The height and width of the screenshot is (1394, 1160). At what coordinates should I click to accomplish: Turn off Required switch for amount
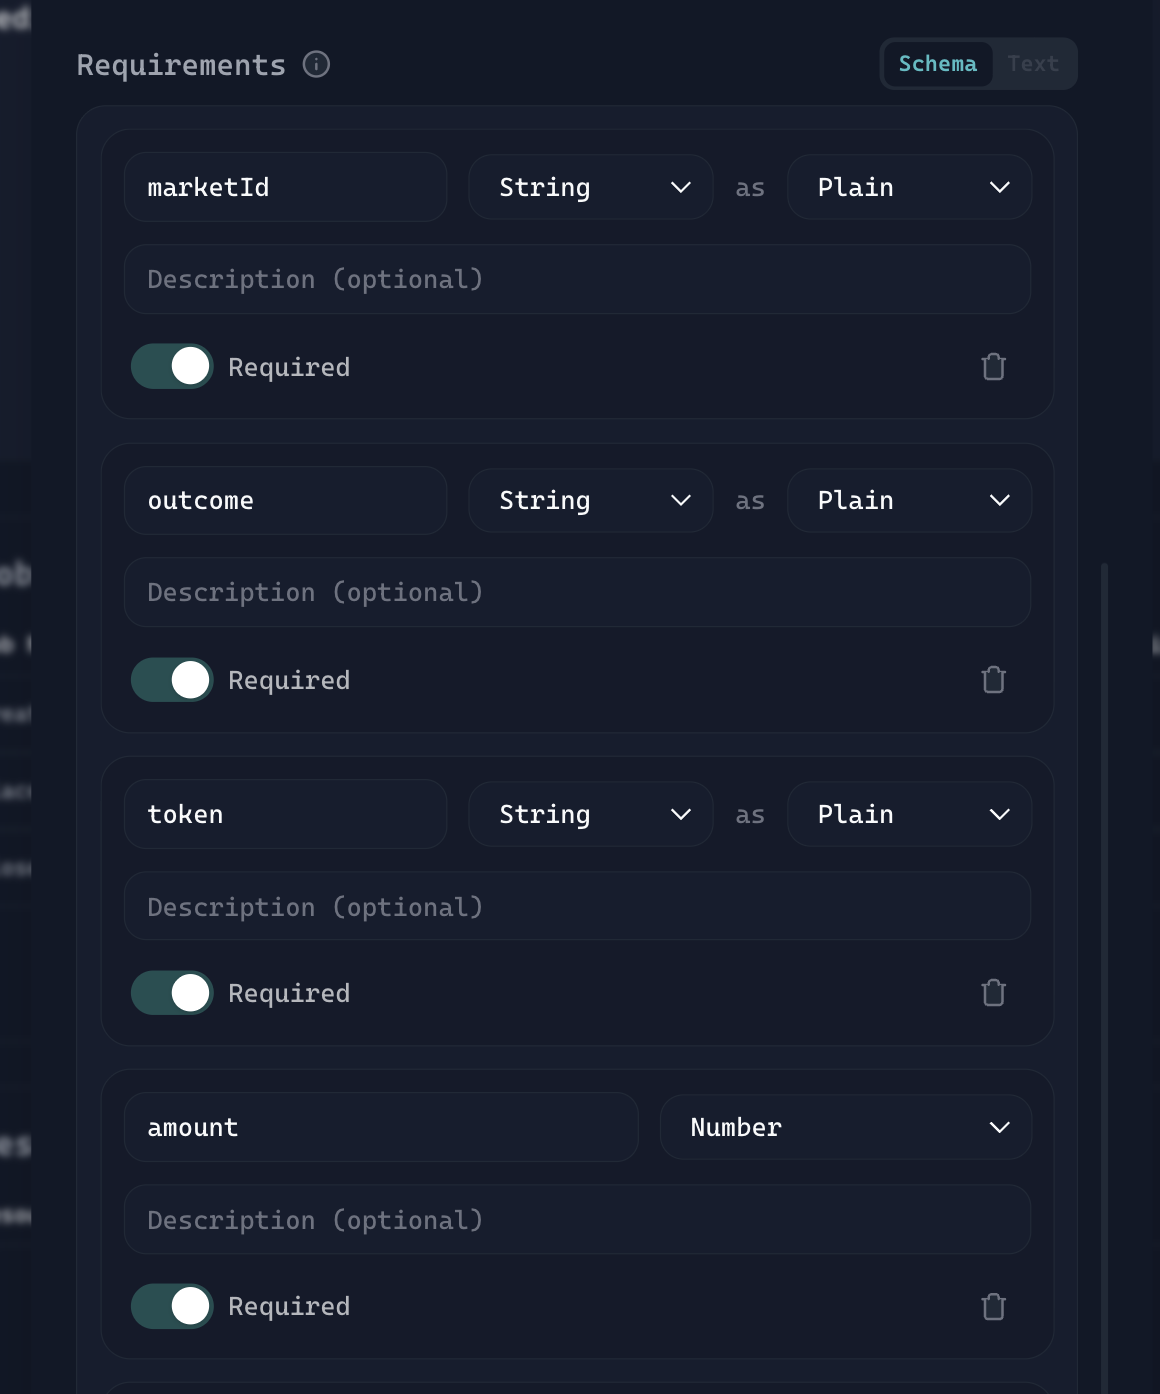(172, 1306)
